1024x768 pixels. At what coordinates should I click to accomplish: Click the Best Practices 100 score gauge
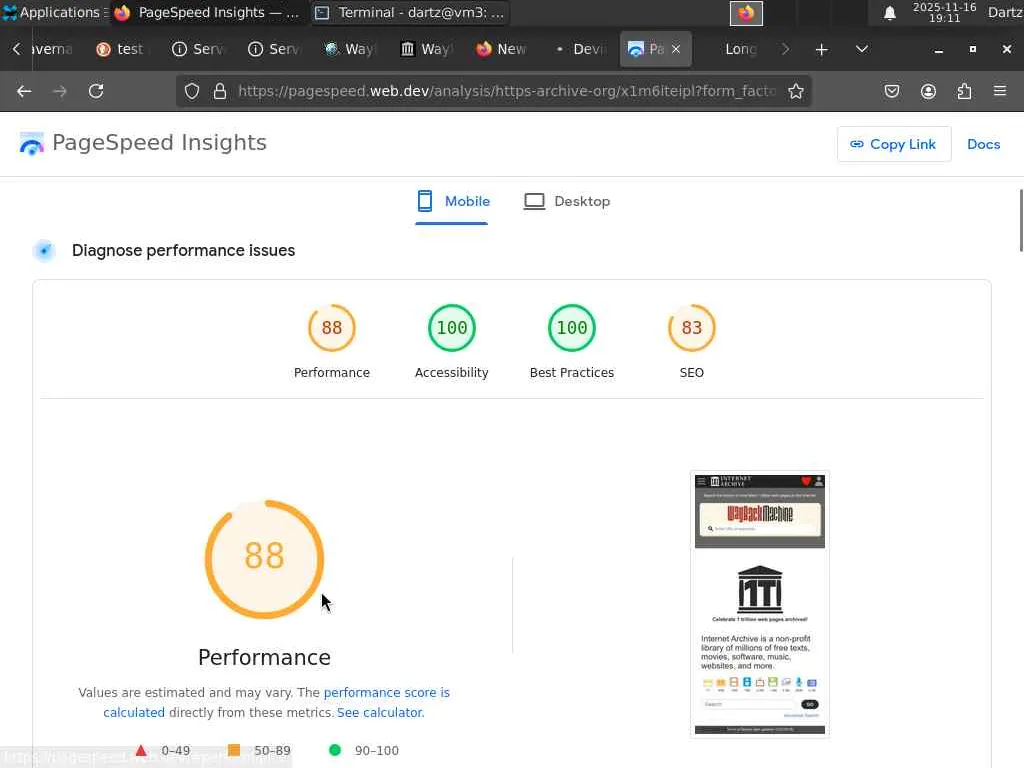572,328
